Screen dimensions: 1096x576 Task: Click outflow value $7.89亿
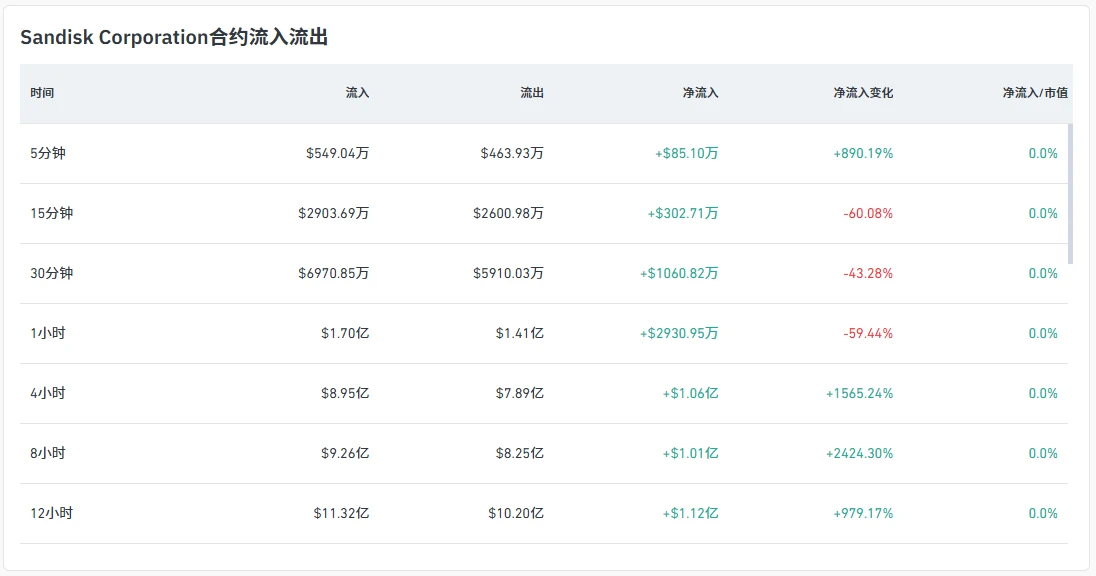click(520, 394)
